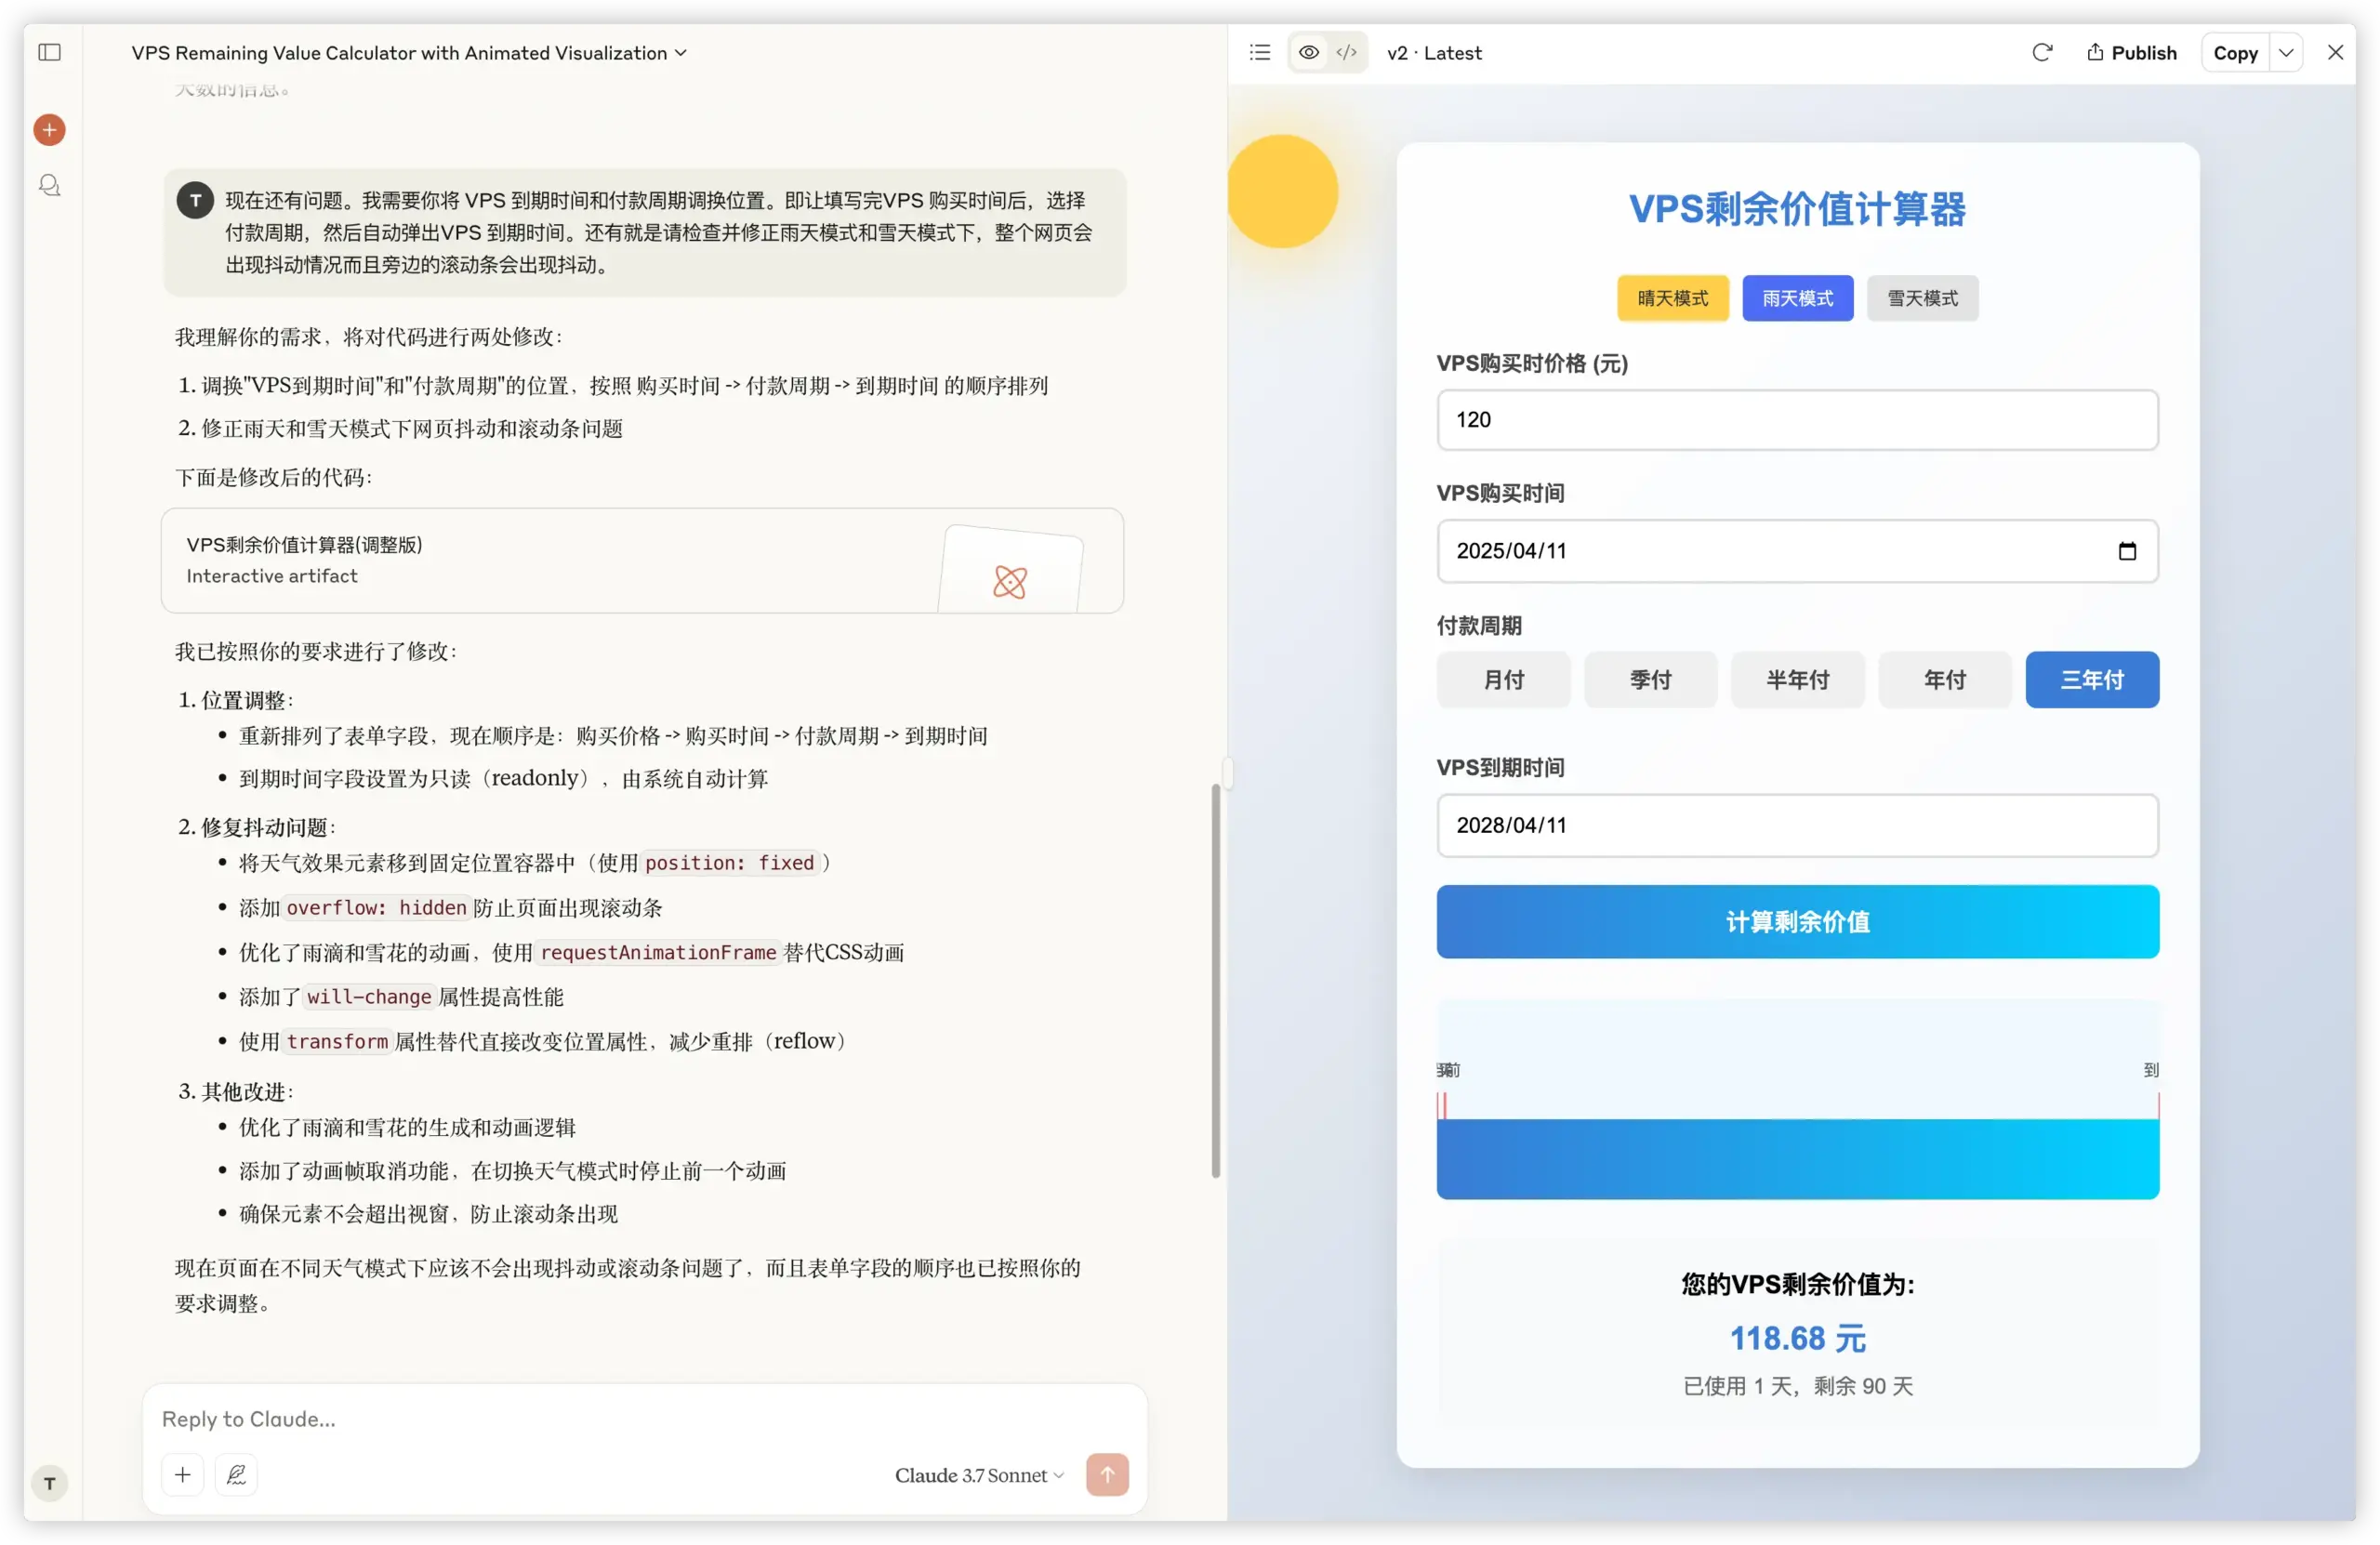Select 雪天模式 snowy mode

(x=1922, y=298)
